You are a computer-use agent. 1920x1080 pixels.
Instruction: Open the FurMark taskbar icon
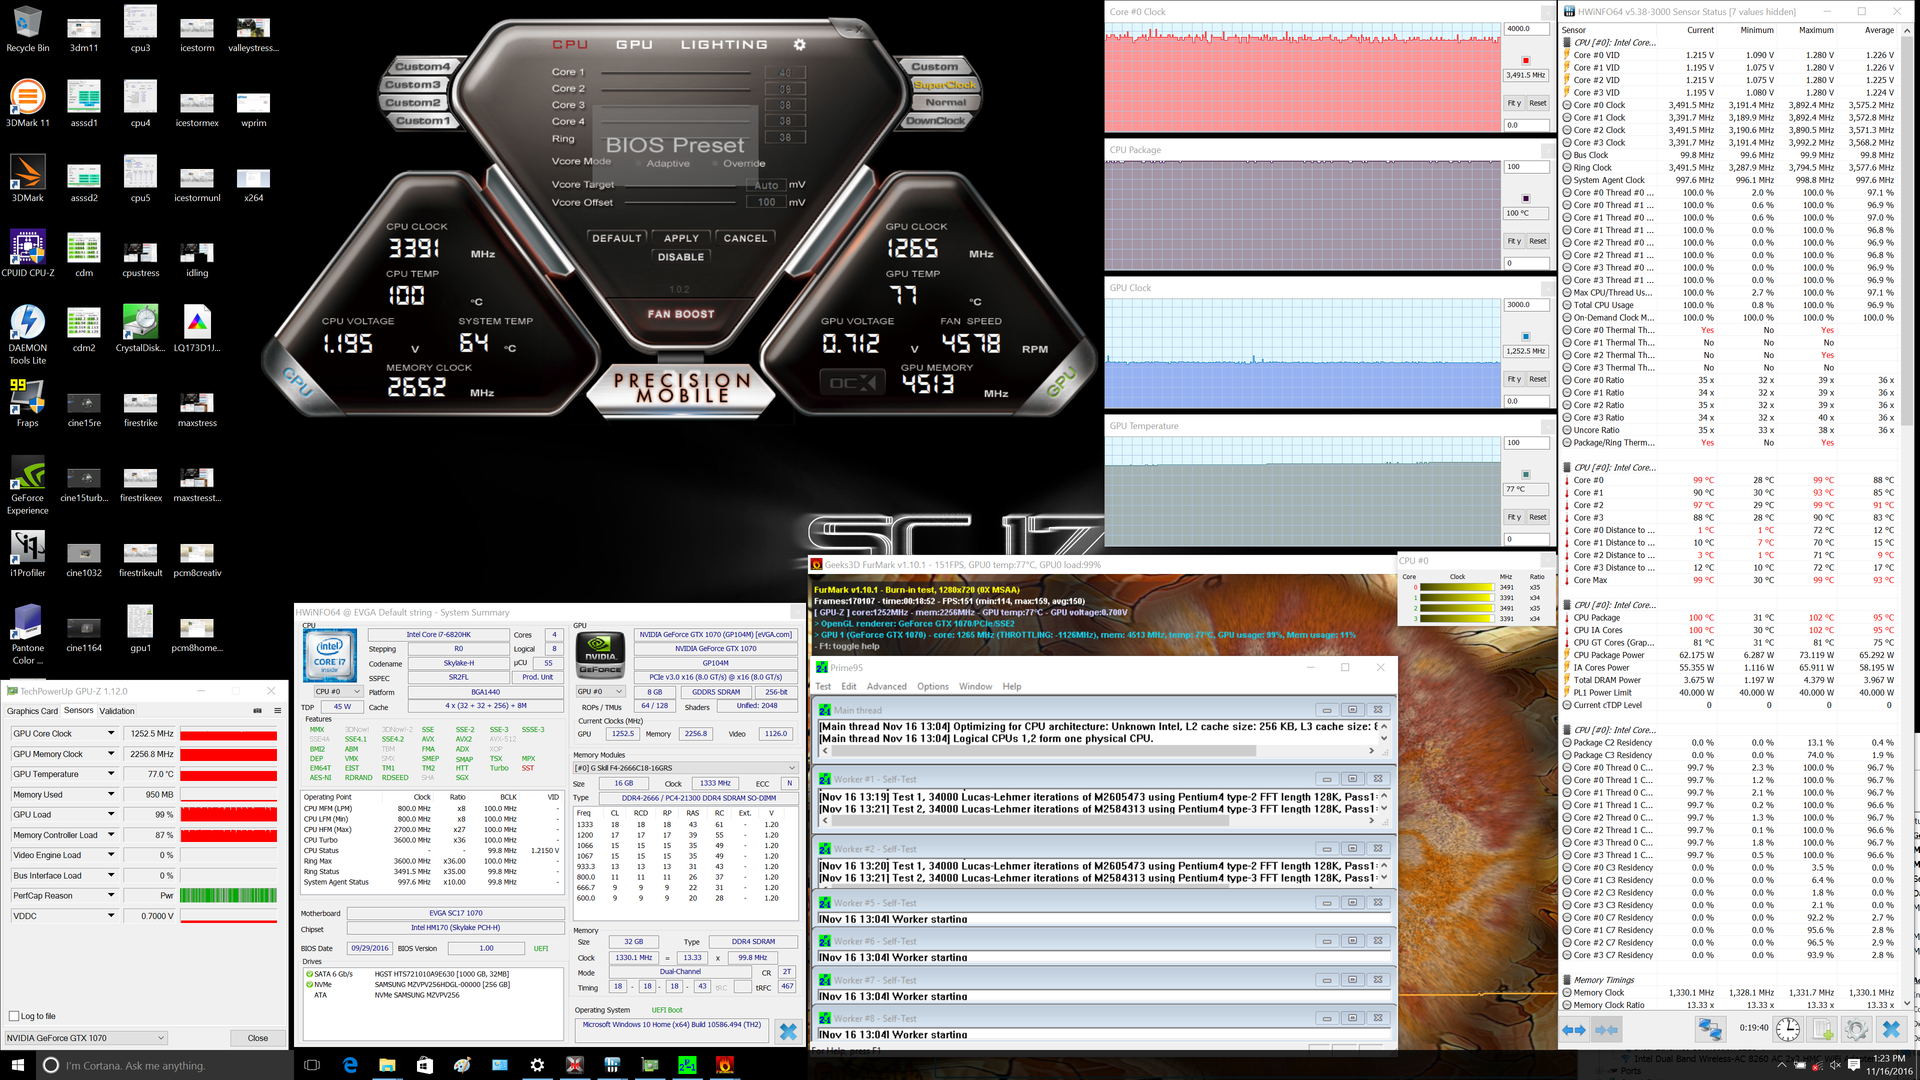(x=725, y=1065)
